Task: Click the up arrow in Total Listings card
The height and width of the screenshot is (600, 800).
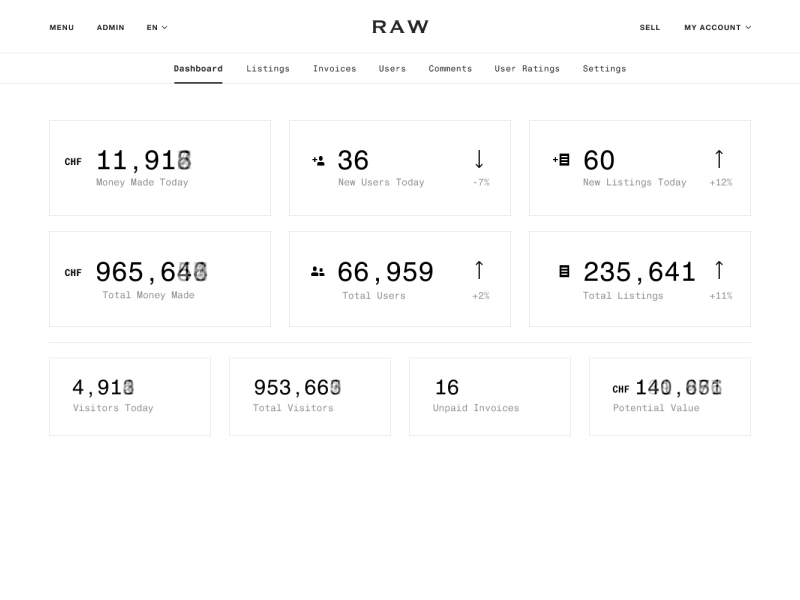Action: [x=719, y=270]
